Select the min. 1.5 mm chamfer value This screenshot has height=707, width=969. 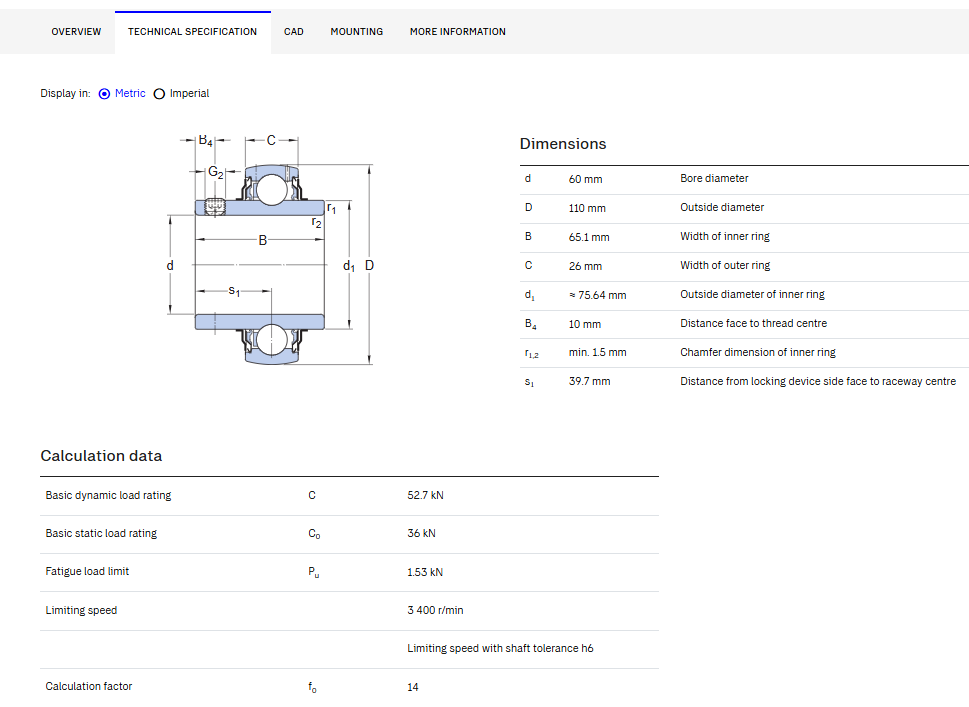tap(598, 352)
